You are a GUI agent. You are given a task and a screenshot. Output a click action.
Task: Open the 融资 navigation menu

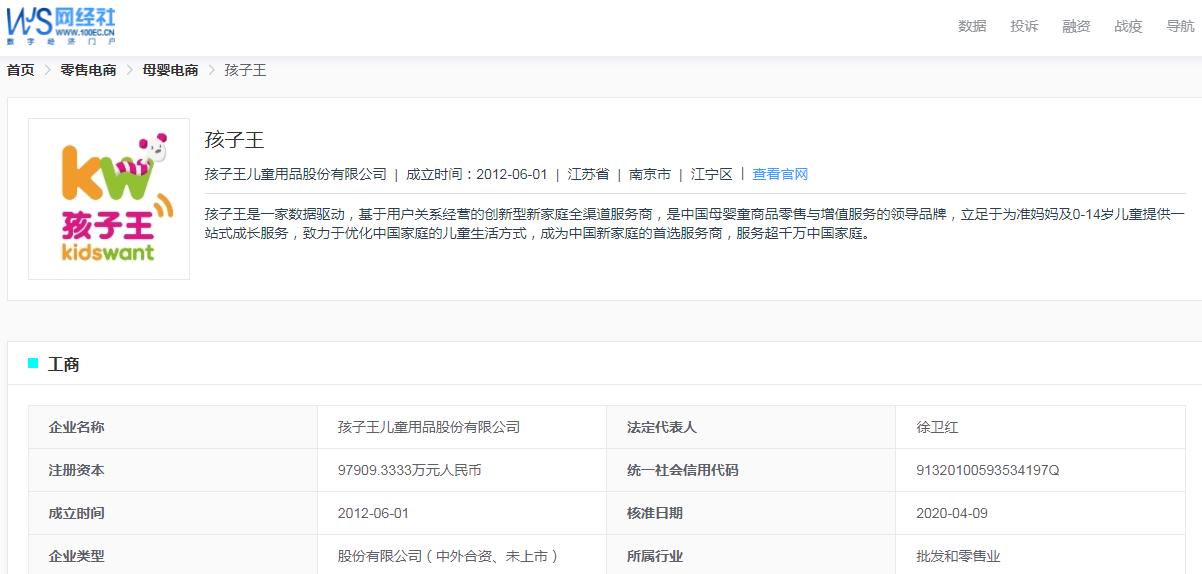coord(1076,26)
